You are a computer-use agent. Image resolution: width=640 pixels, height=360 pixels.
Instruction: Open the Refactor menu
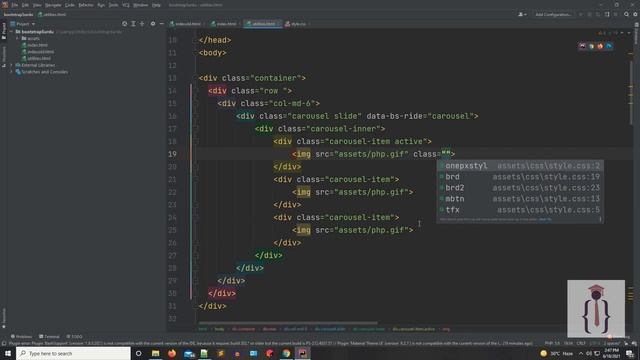point(86,5)
